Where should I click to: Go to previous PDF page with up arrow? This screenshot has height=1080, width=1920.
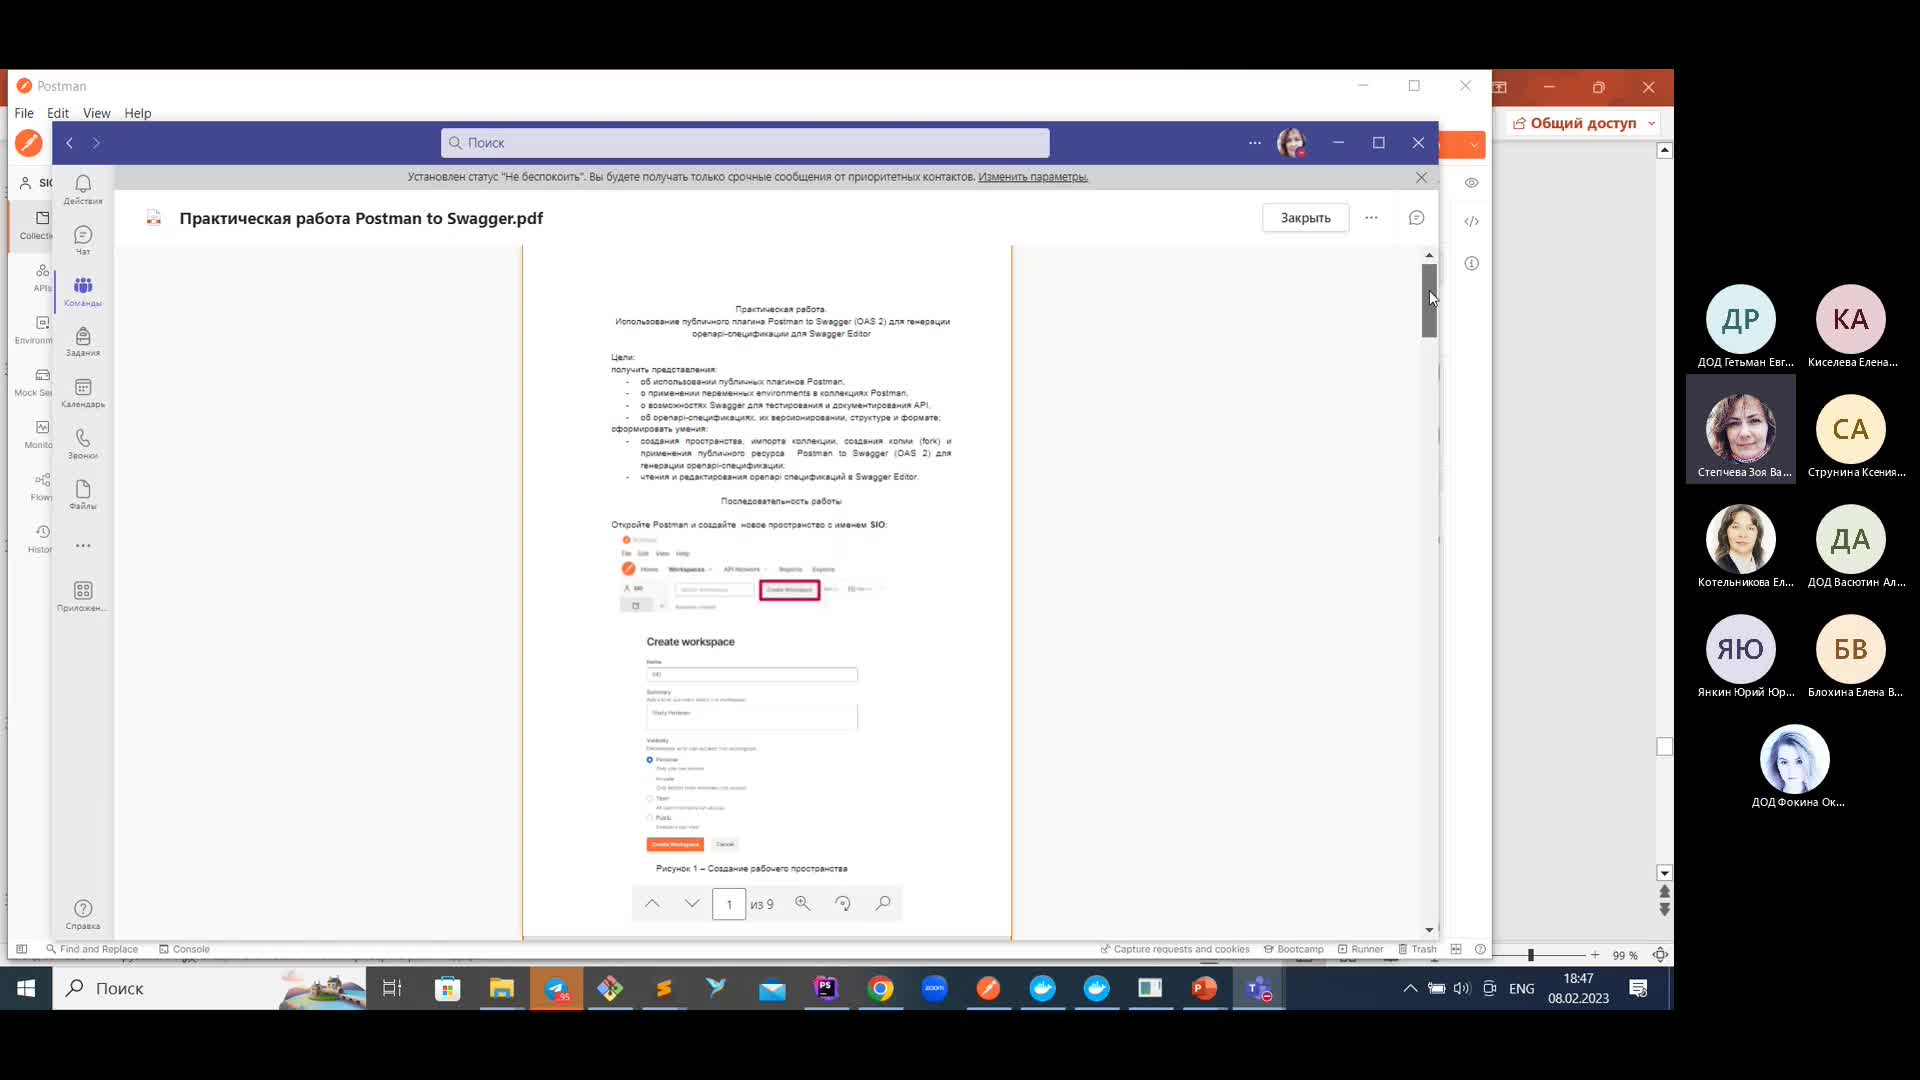click(x=652, y=904)
